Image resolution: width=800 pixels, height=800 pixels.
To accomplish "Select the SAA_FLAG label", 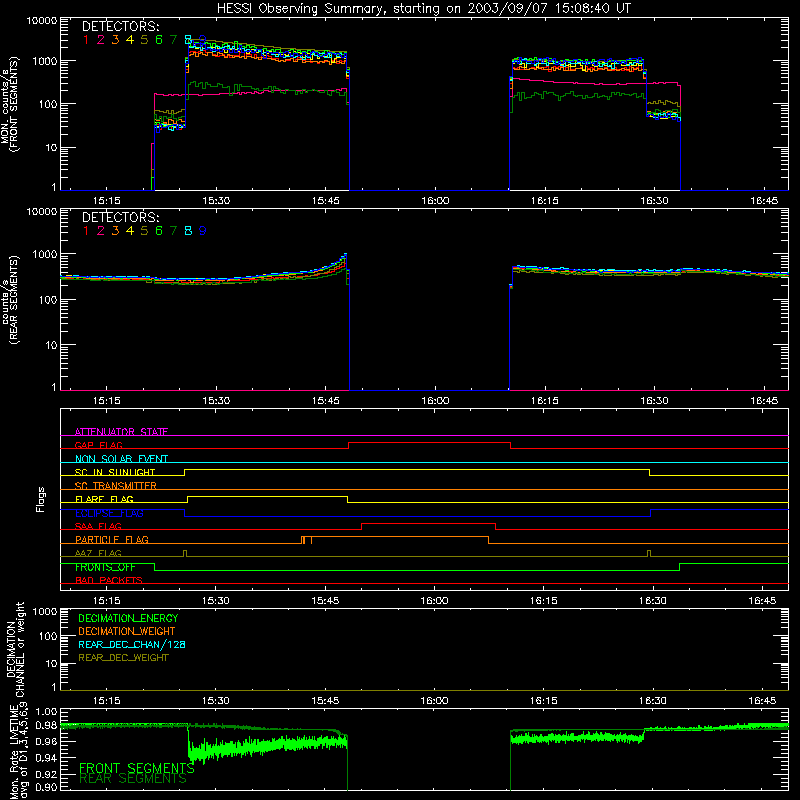I will coord(98,526).
